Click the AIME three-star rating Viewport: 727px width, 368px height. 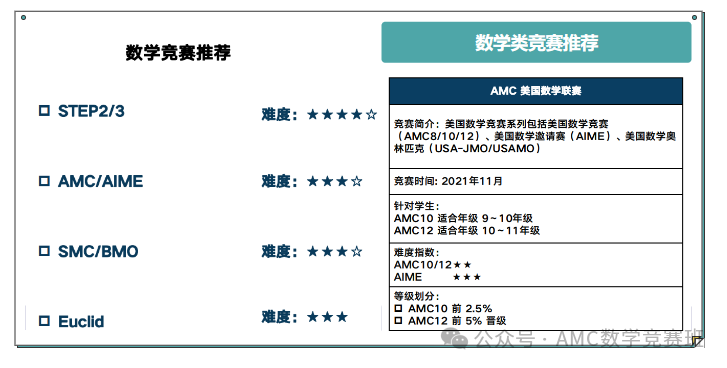[x=467, y=277]
